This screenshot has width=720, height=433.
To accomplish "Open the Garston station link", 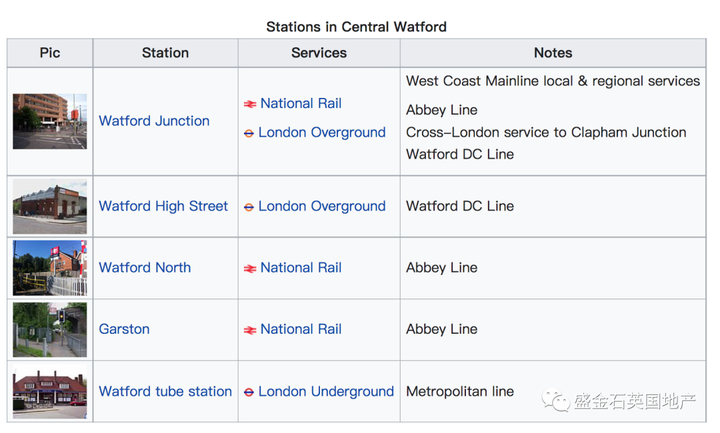I will [x=124, y=329].
